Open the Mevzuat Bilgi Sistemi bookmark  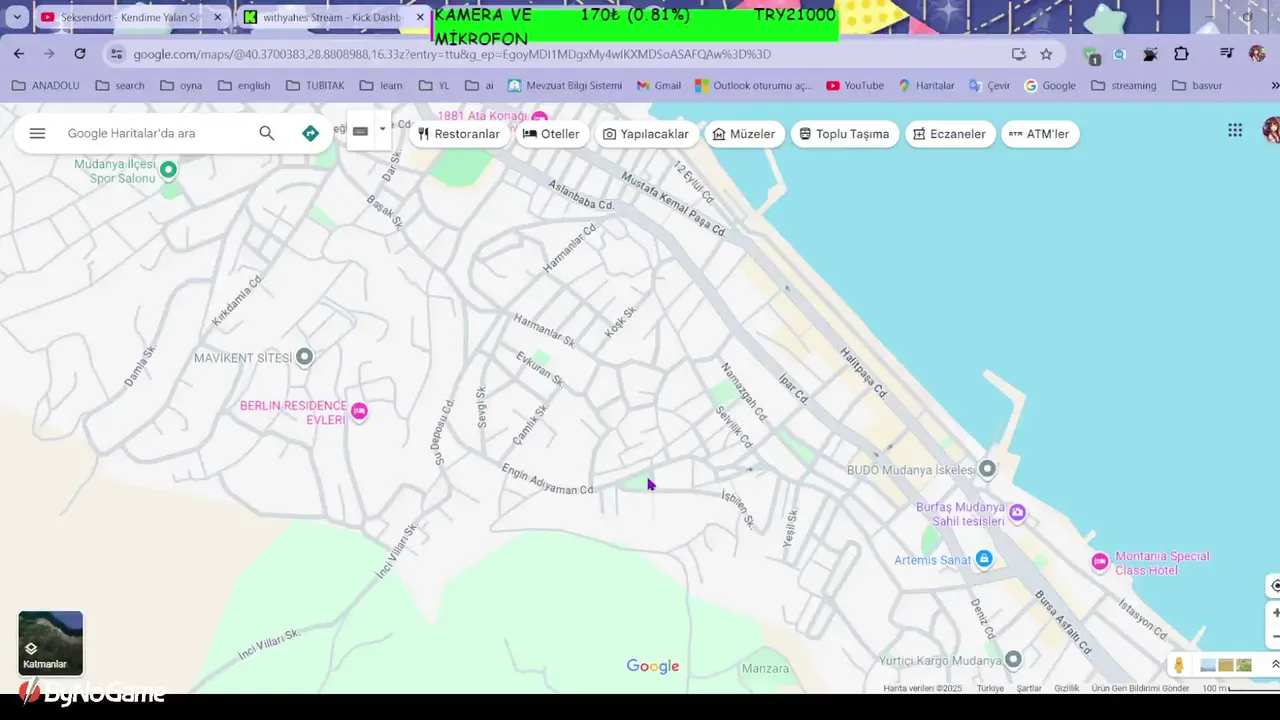click(x=565, y=86)
